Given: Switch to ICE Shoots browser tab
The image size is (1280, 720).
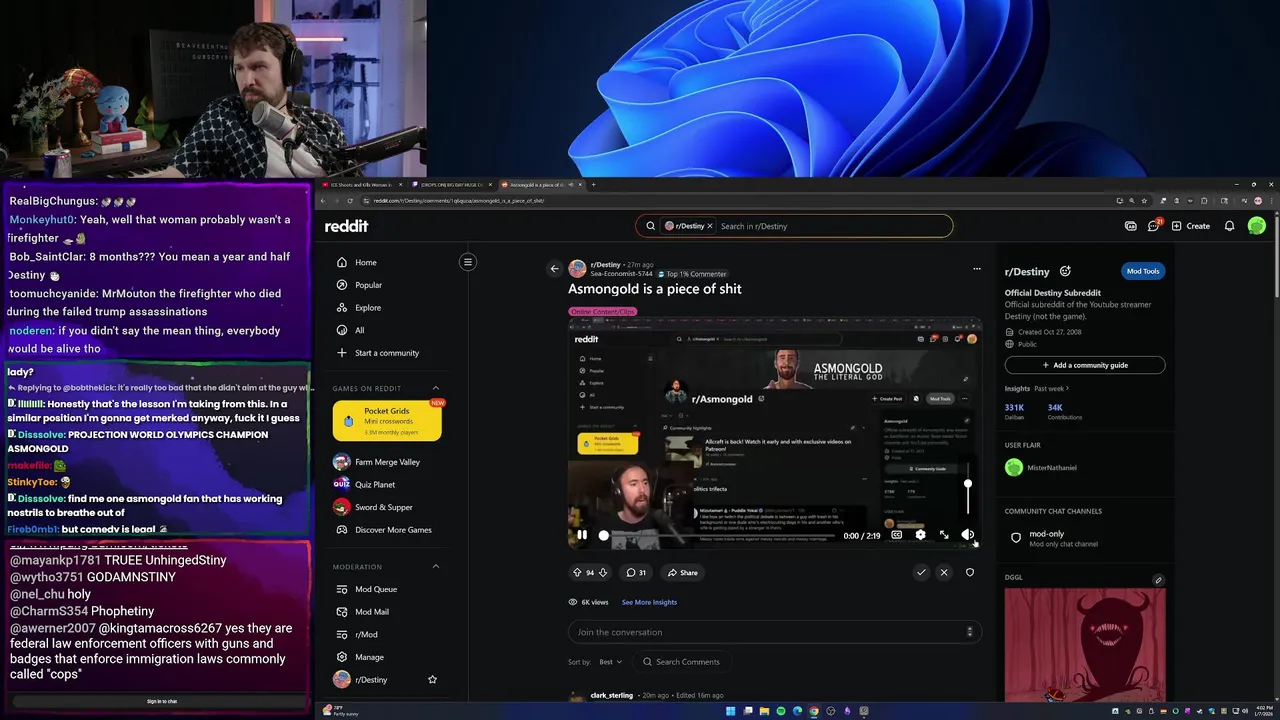Looking at the screenshot, I should tap(360, 184).
